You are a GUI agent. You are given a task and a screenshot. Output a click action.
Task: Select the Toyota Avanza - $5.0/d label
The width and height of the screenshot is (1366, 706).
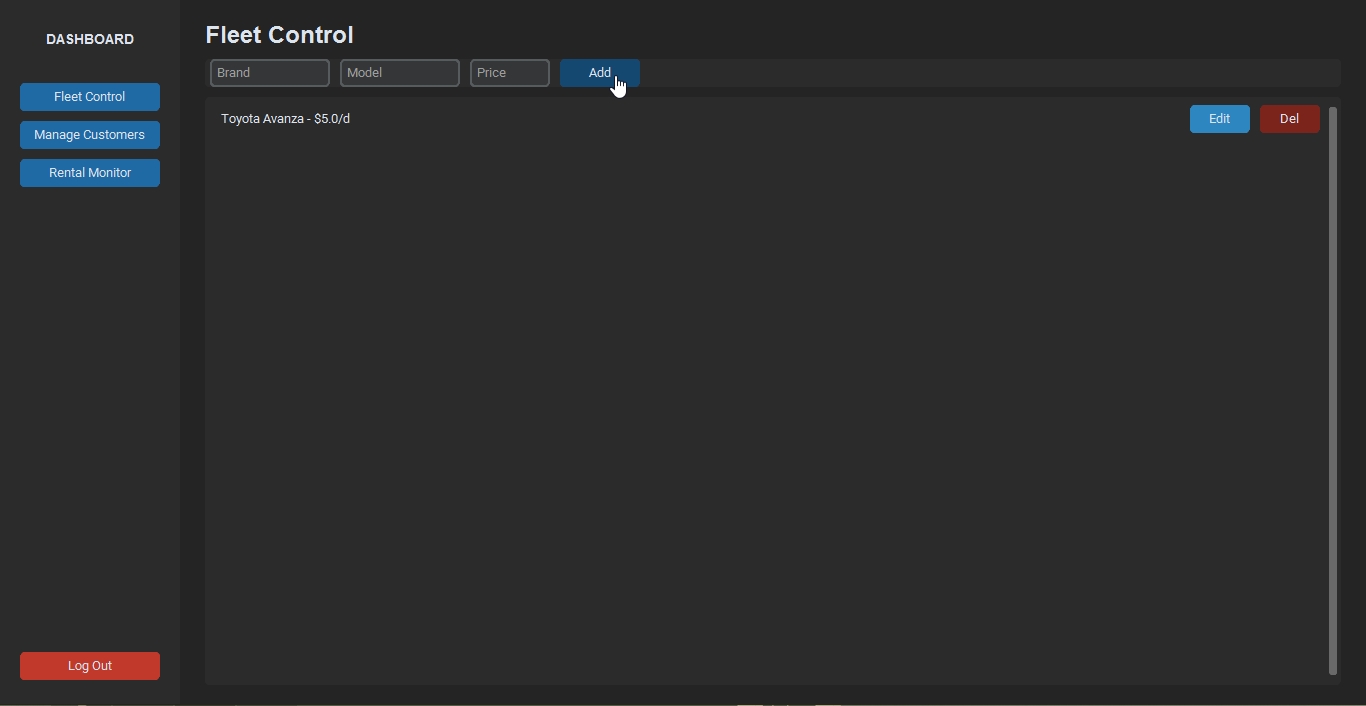(x=286, y=119)
